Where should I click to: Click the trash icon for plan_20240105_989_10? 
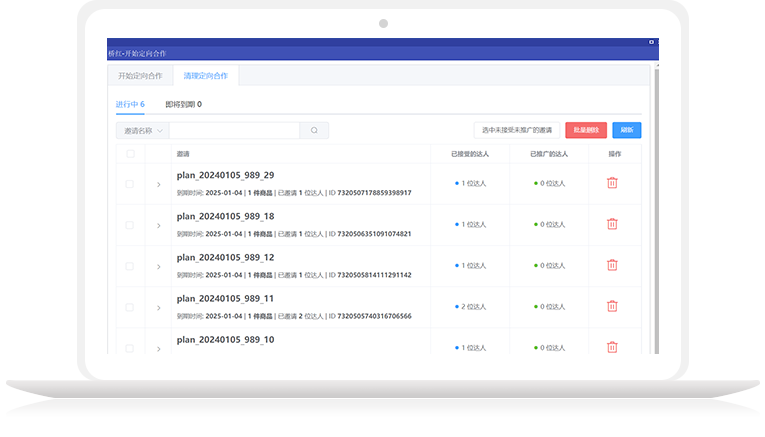[612, 347]
